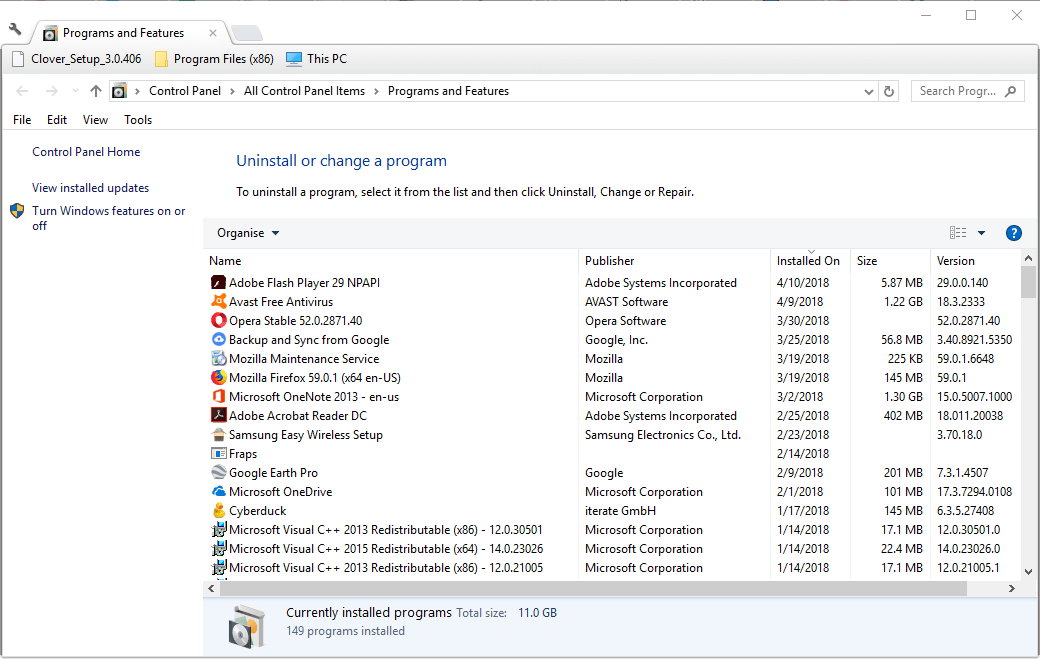This screenshot has height=659, width=1040.
Task: Click the blue Help question mark icon
Action: [1013, 233]
